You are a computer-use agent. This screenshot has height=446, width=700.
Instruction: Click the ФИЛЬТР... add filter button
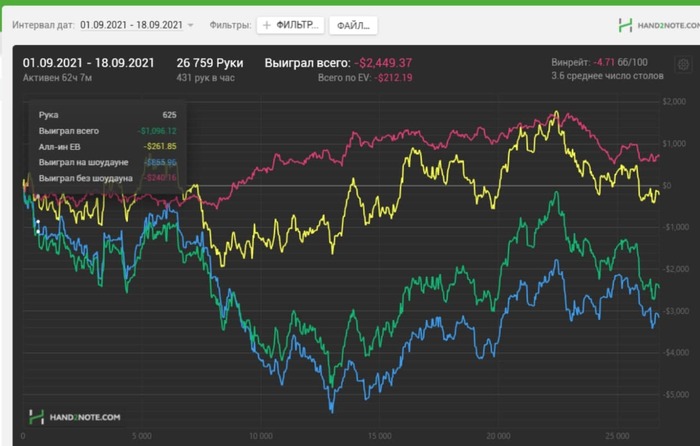290,25
